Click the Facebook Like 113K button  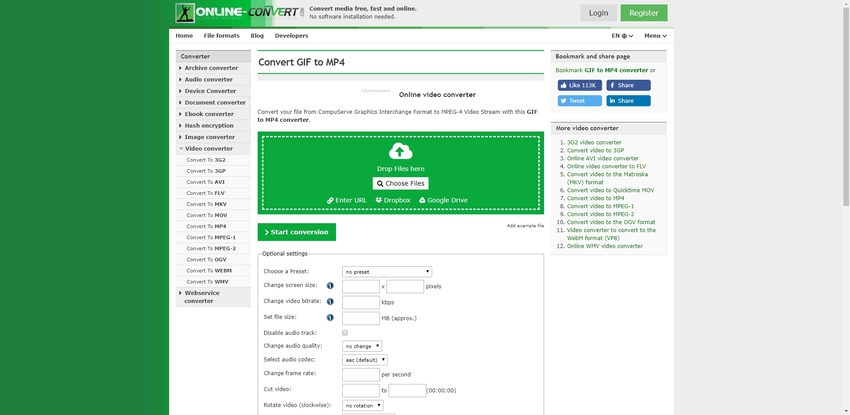click(x=579, y=86)
